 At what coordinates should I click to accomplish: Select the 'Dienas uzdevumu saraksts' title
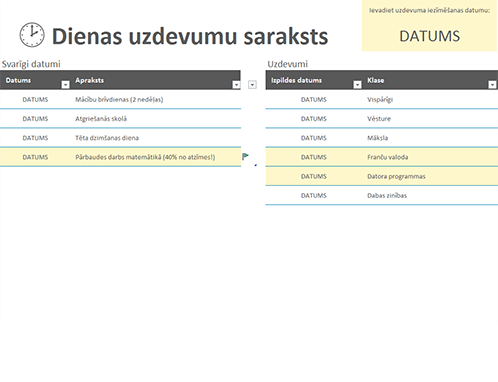[190, 36]
